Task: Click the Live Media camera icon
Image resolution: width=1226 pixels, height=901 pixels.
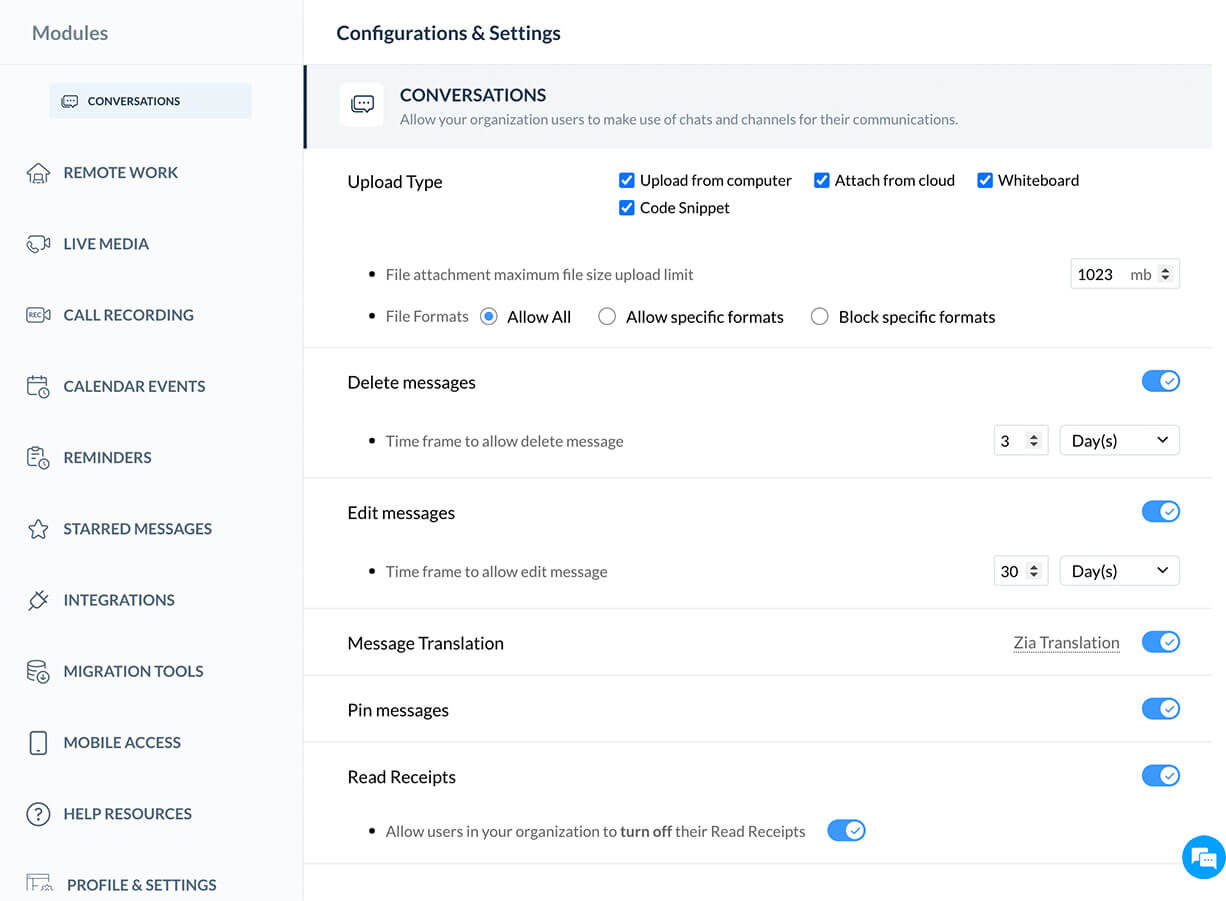Action: (x=38, y=244)
